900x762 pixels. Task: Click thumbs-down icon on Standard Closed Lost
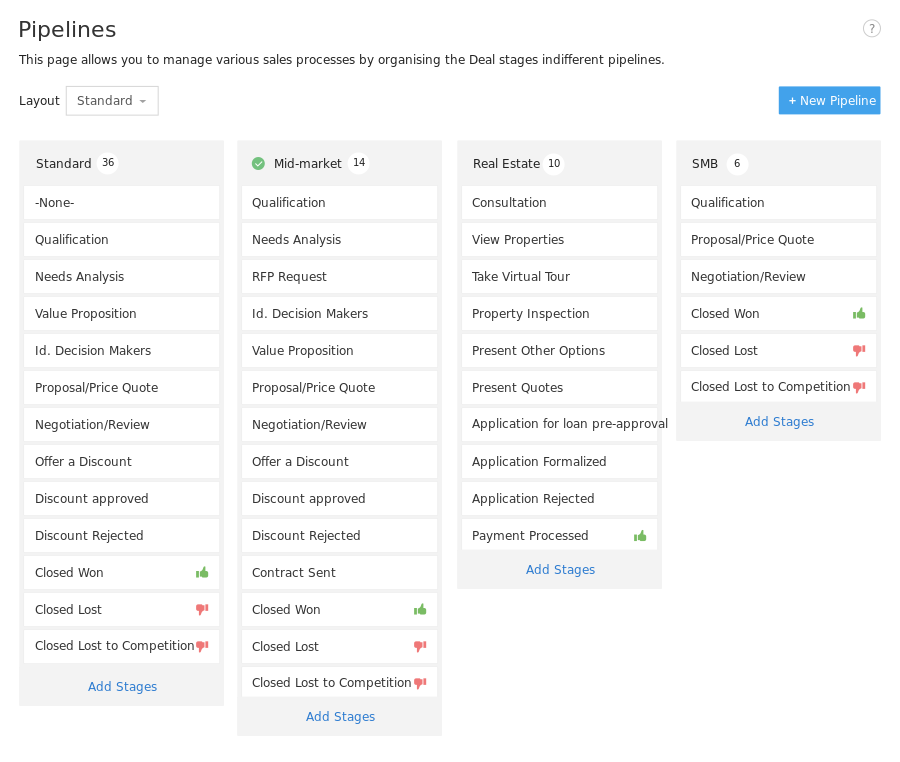pos(202,609)
